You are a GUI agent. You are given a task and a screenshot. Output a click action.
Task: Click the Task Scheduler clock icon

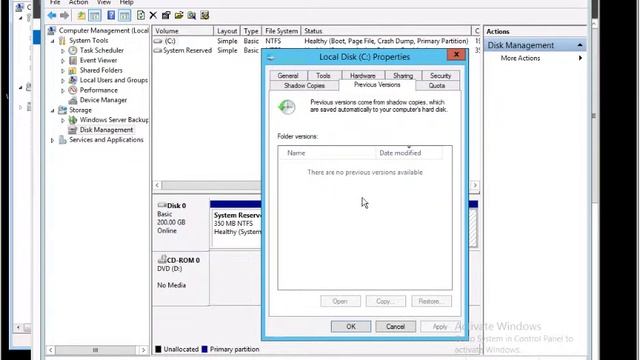click(73, 50)
